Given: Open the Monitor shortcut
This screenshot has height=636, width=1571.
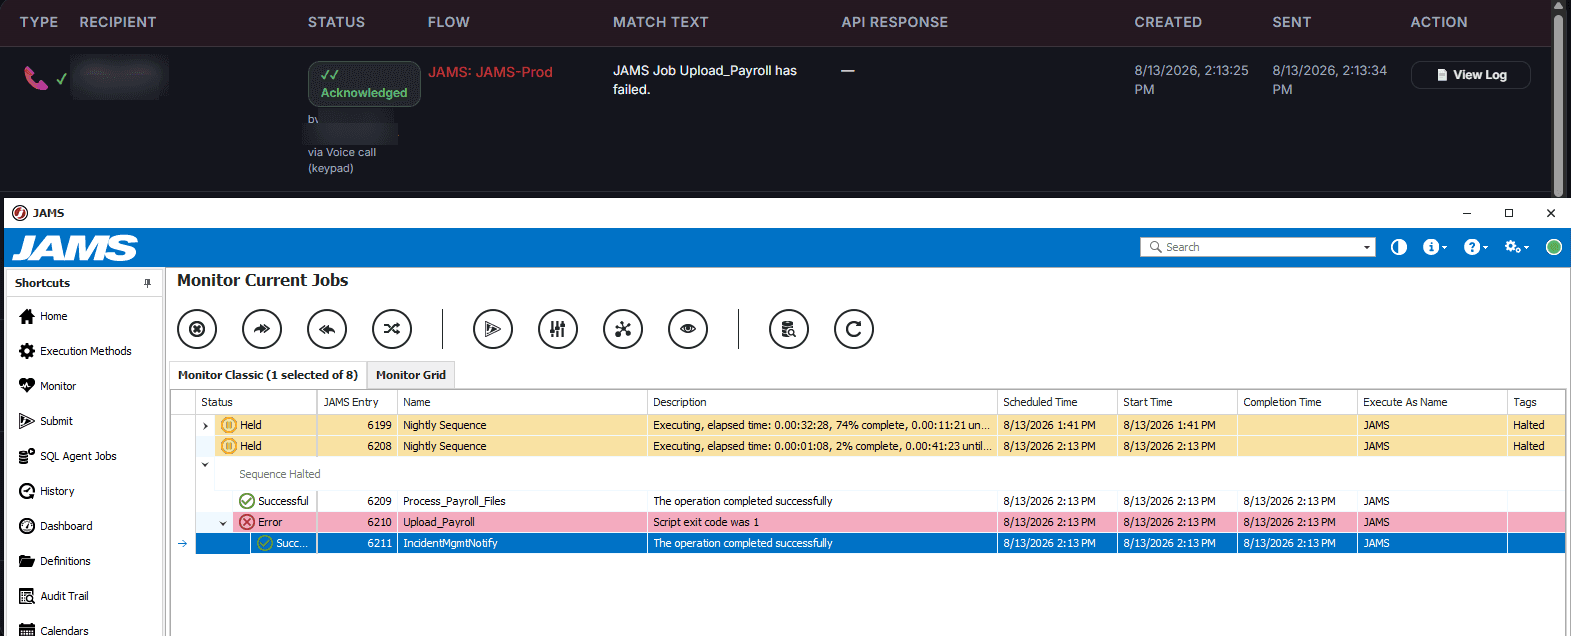Looking at the screenshot, I should click(48, 386).
